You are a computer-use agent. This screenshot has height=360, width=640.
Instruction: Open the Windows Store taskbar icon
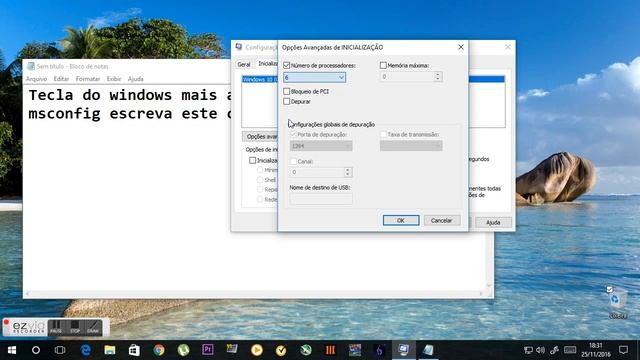[x=134, y=350]
